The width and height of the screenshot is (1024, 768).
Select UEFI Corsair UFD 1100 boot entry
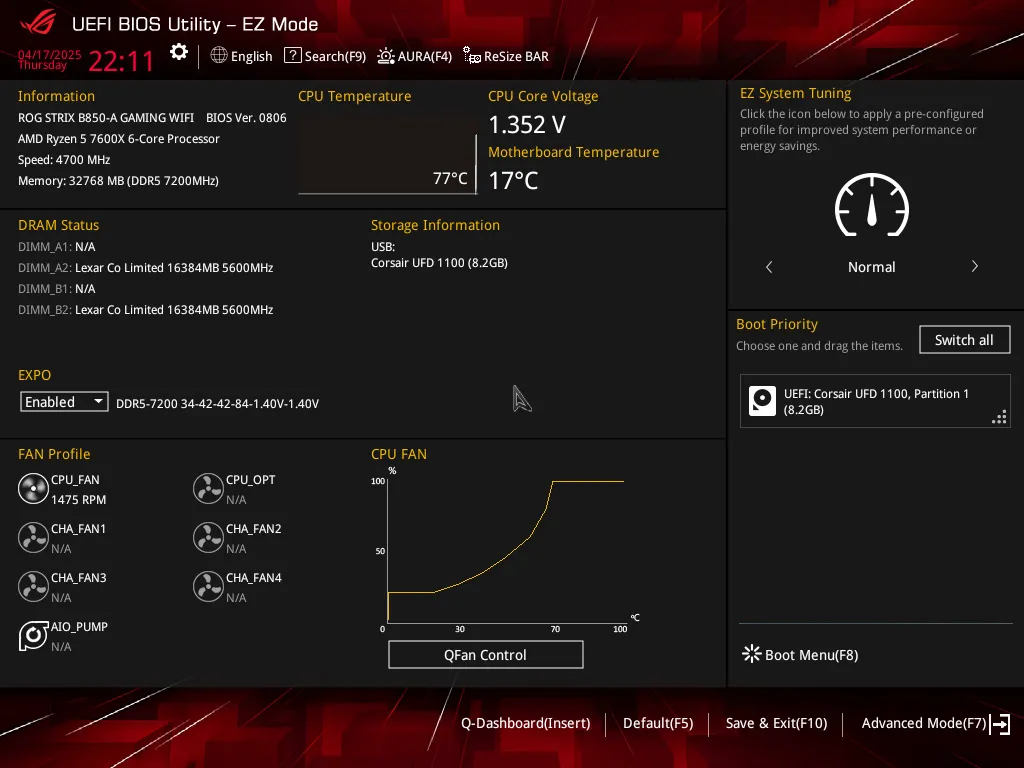(875, 401)
